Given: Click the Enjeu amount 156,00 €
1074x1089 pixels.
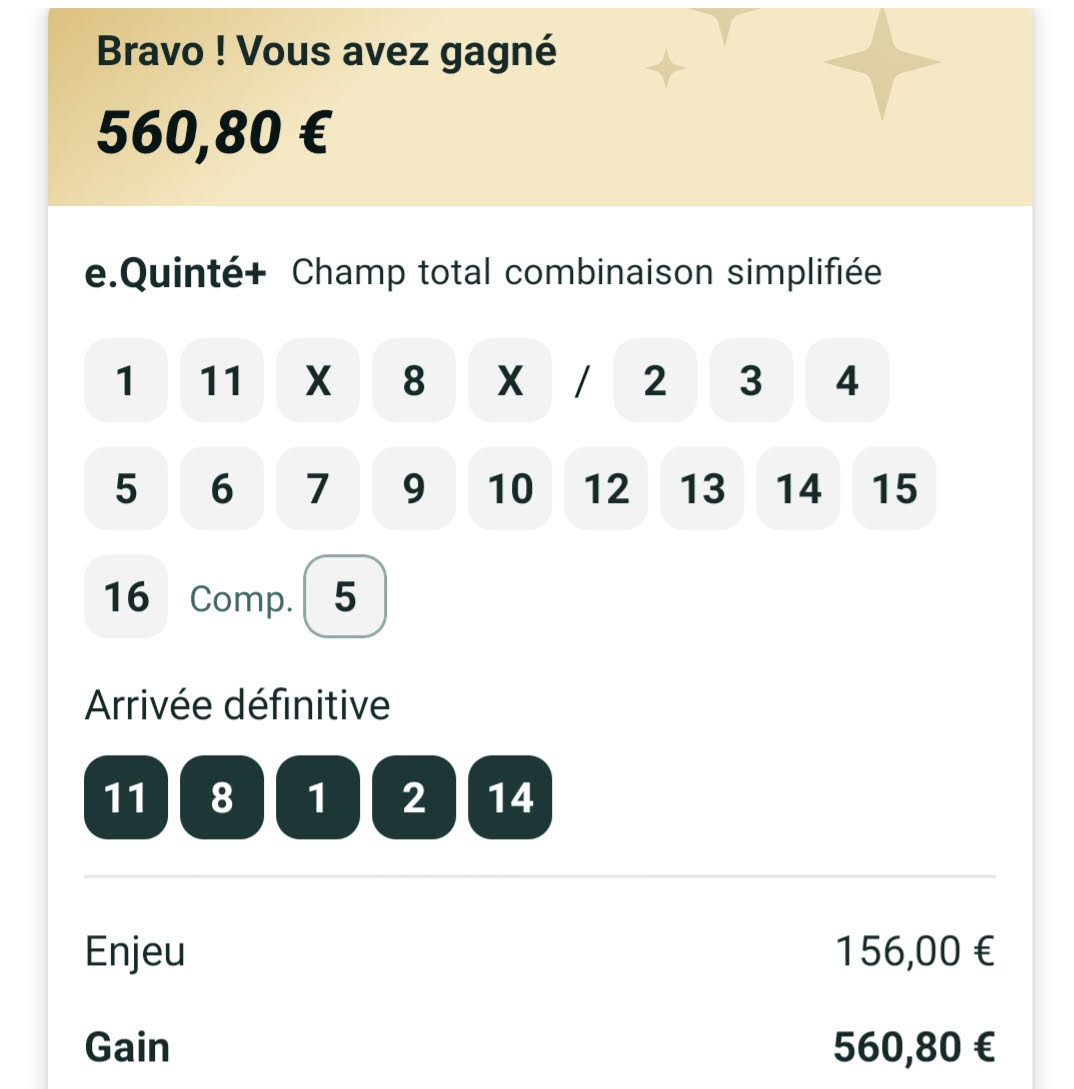Looking at the screenshot, I should 914,952.
